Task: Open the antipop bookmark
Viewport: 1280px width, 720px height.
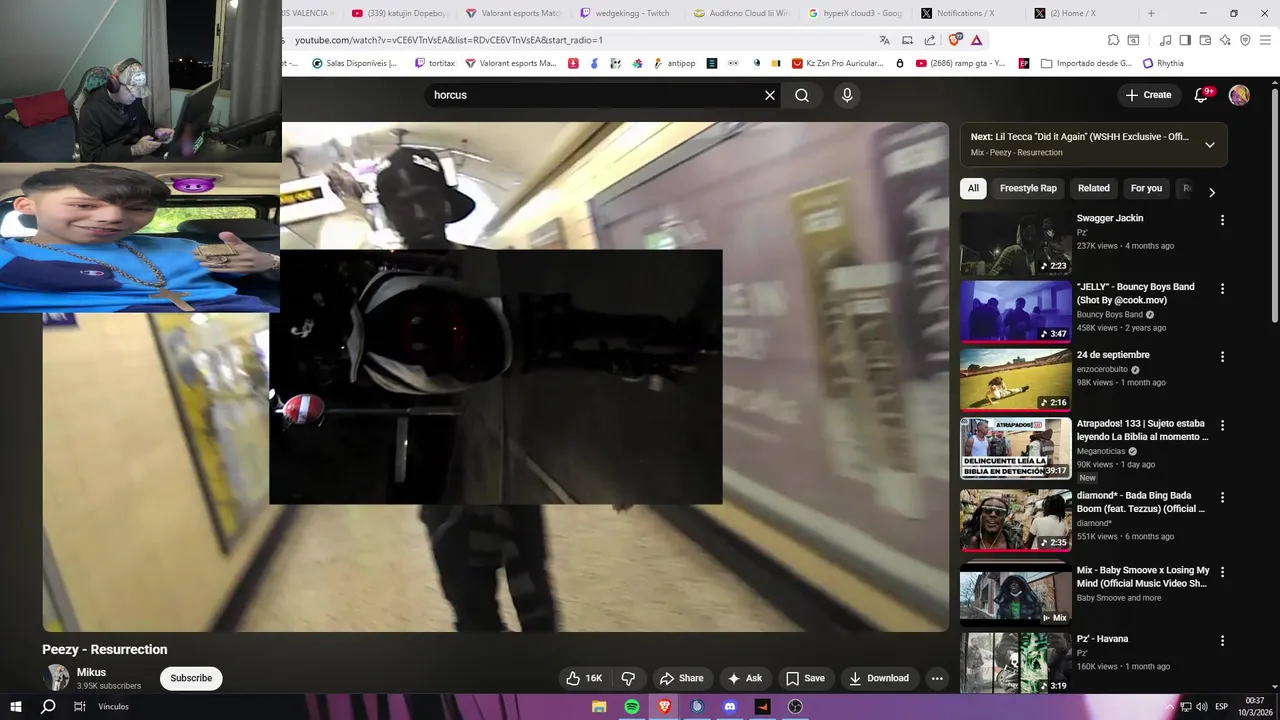Action: click(x=674, y=63)
